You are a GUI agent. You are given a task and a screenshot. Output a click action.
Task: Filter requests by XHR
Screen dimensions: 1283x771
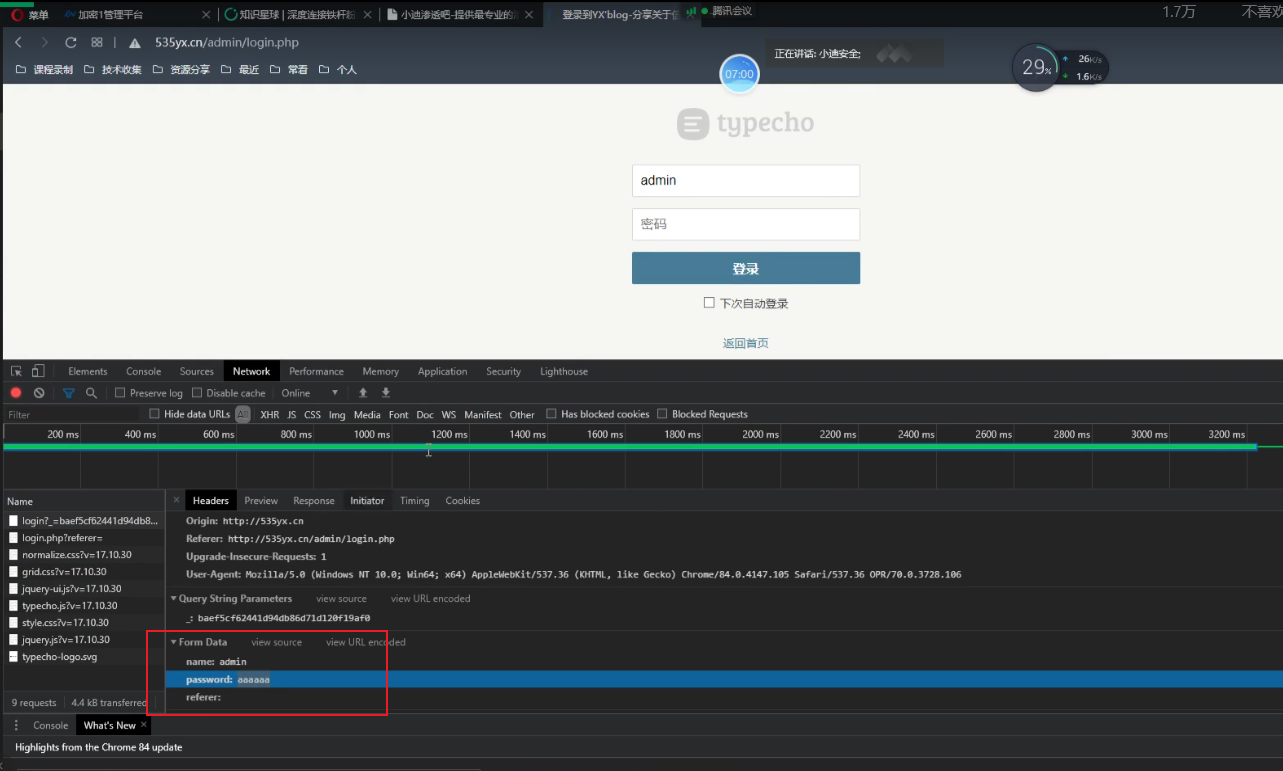point(269,414)
